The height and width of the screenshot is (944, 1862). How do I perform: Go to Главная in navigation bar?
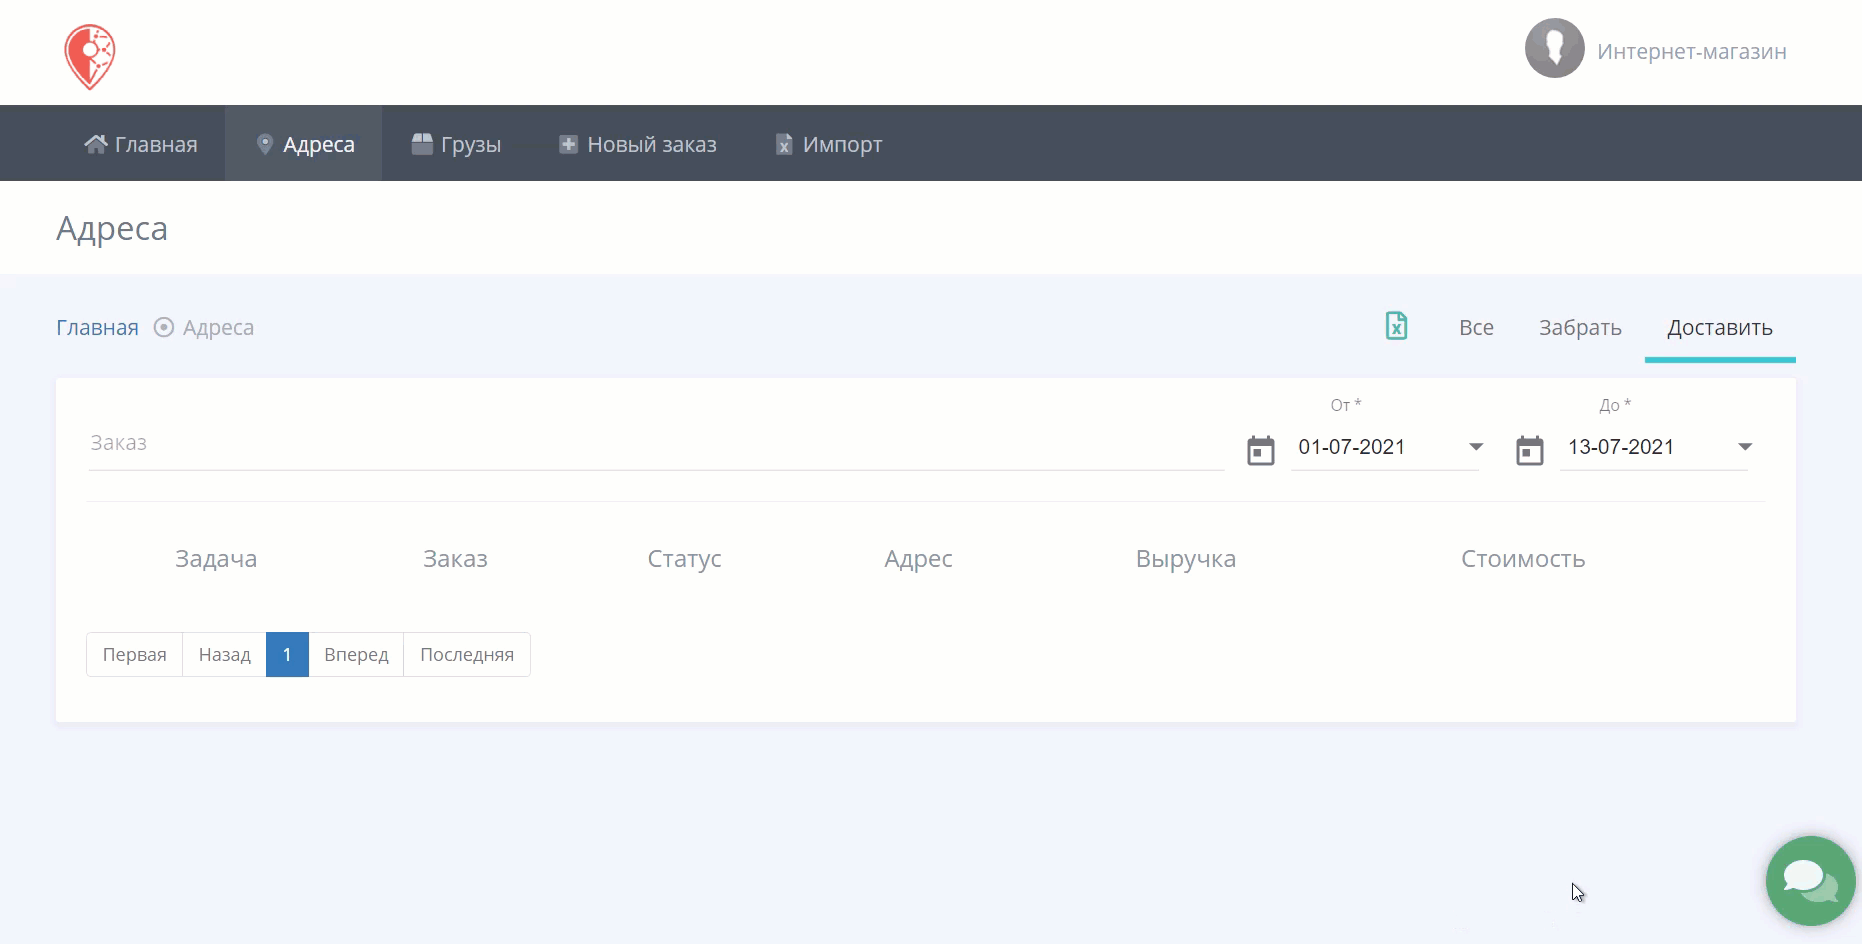[141, 144]
